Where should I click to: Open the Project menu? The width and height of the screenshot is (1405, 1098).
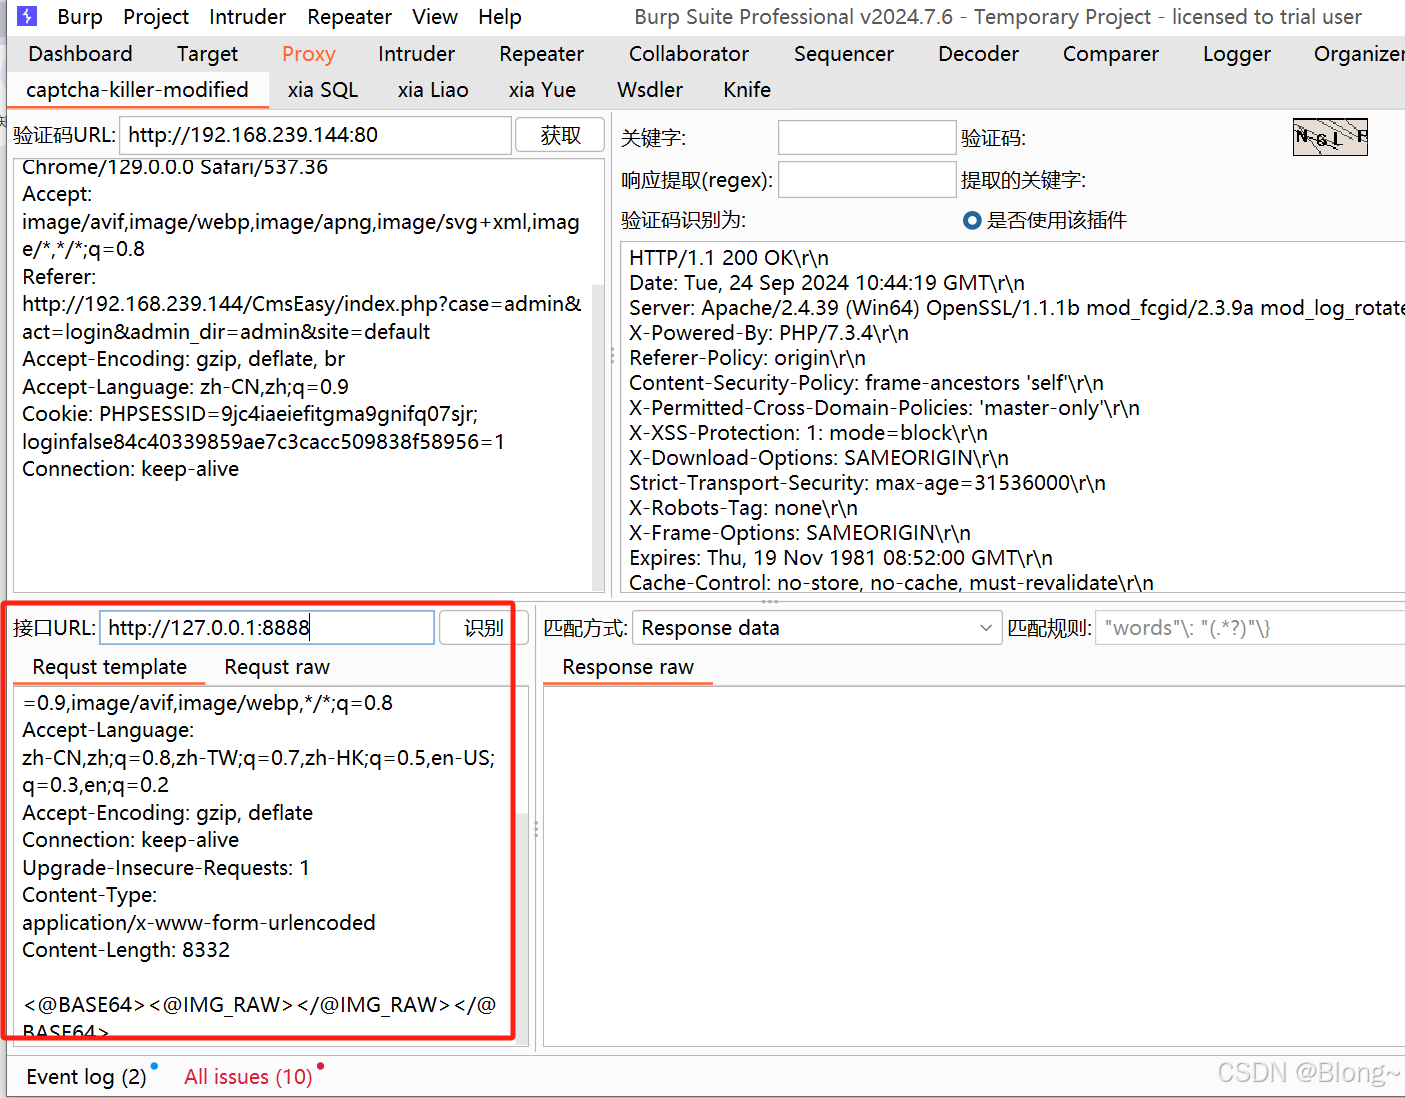tap(156, 17)
